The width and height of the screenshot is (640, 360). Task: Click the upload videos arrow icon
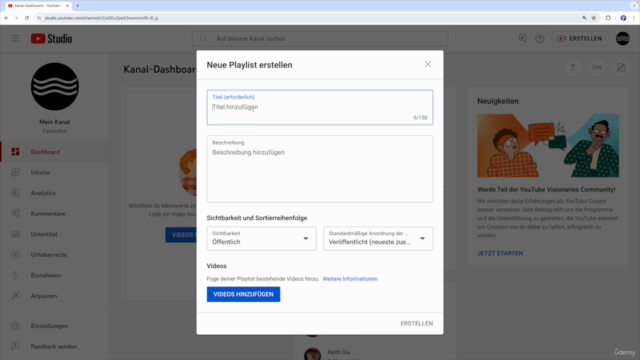573,67
